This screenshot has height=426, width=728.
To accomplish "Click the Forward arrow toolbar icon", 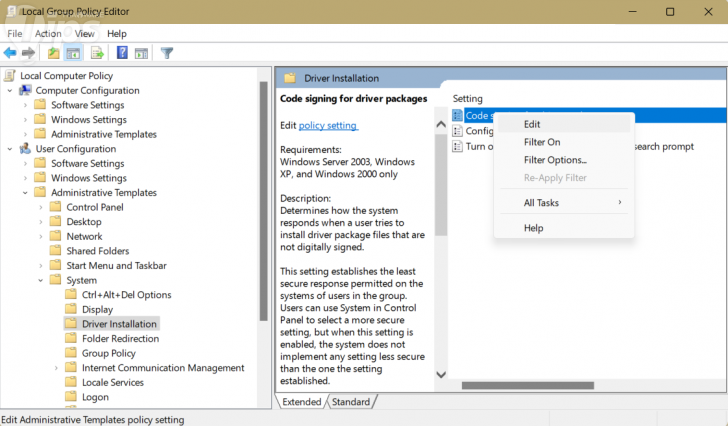I will (28, 53).
